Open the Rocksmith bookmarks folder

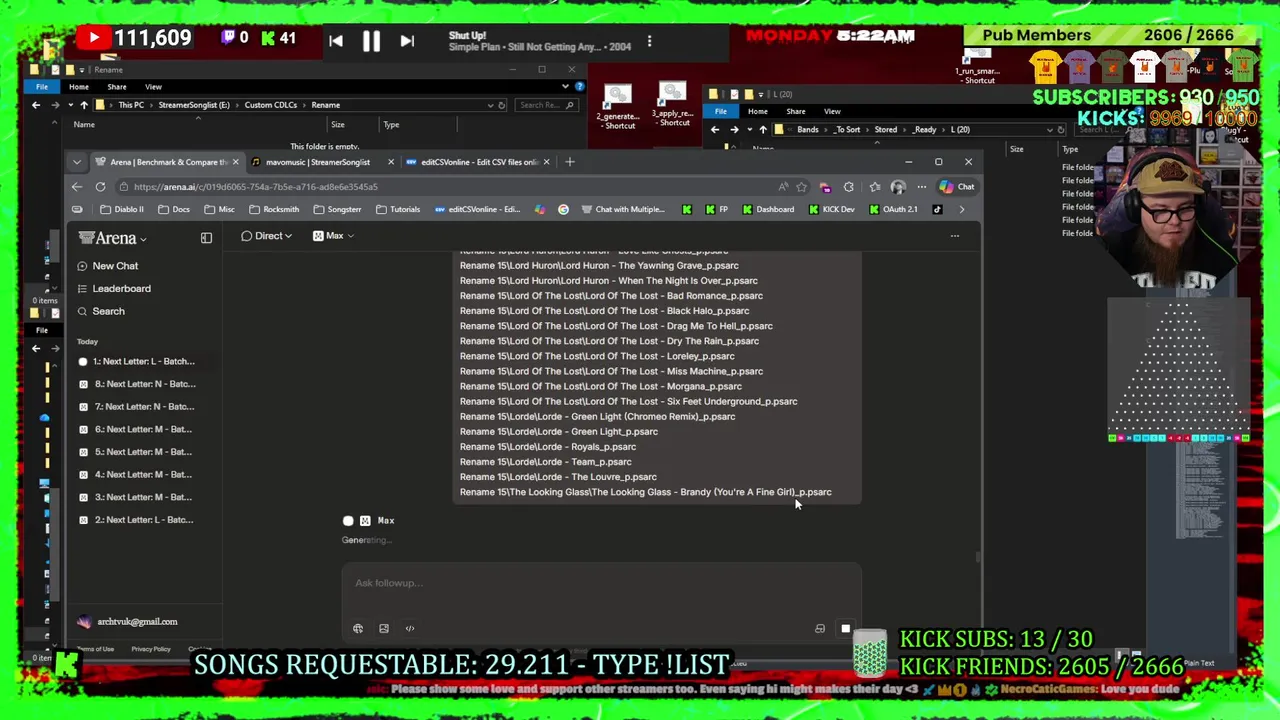click(x=274, y=210)
